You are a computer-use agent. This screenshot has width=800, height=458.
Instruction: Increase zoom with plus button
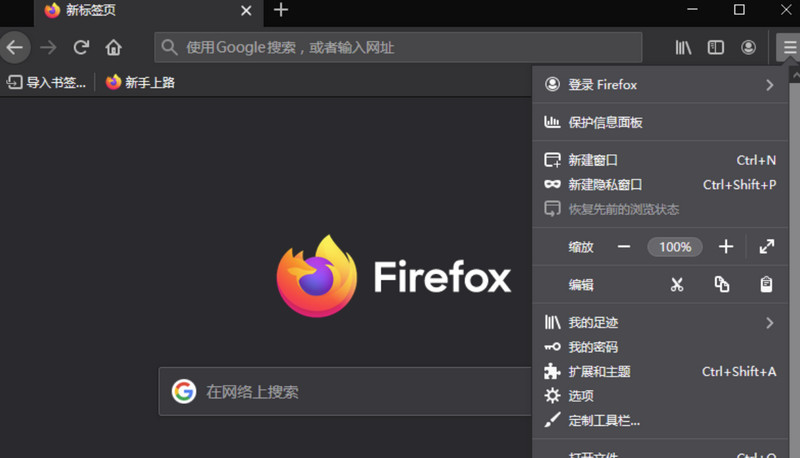(726, 247)
